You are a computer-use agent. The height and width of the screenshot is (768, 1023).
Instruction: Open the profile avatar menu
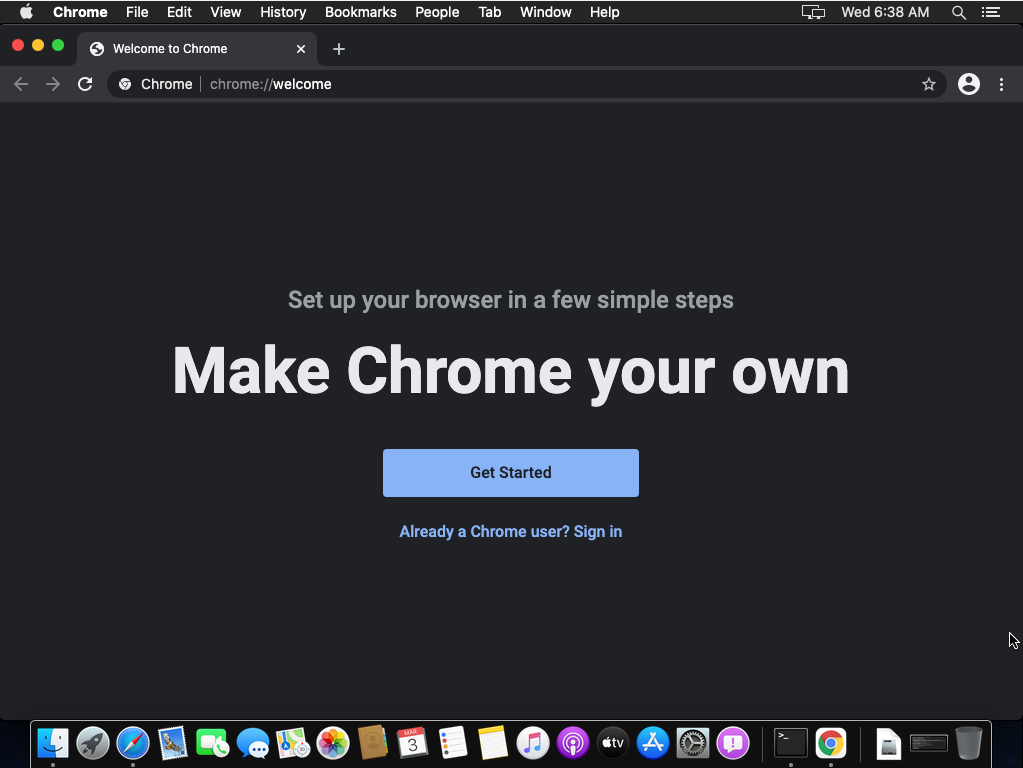point(968,84)
